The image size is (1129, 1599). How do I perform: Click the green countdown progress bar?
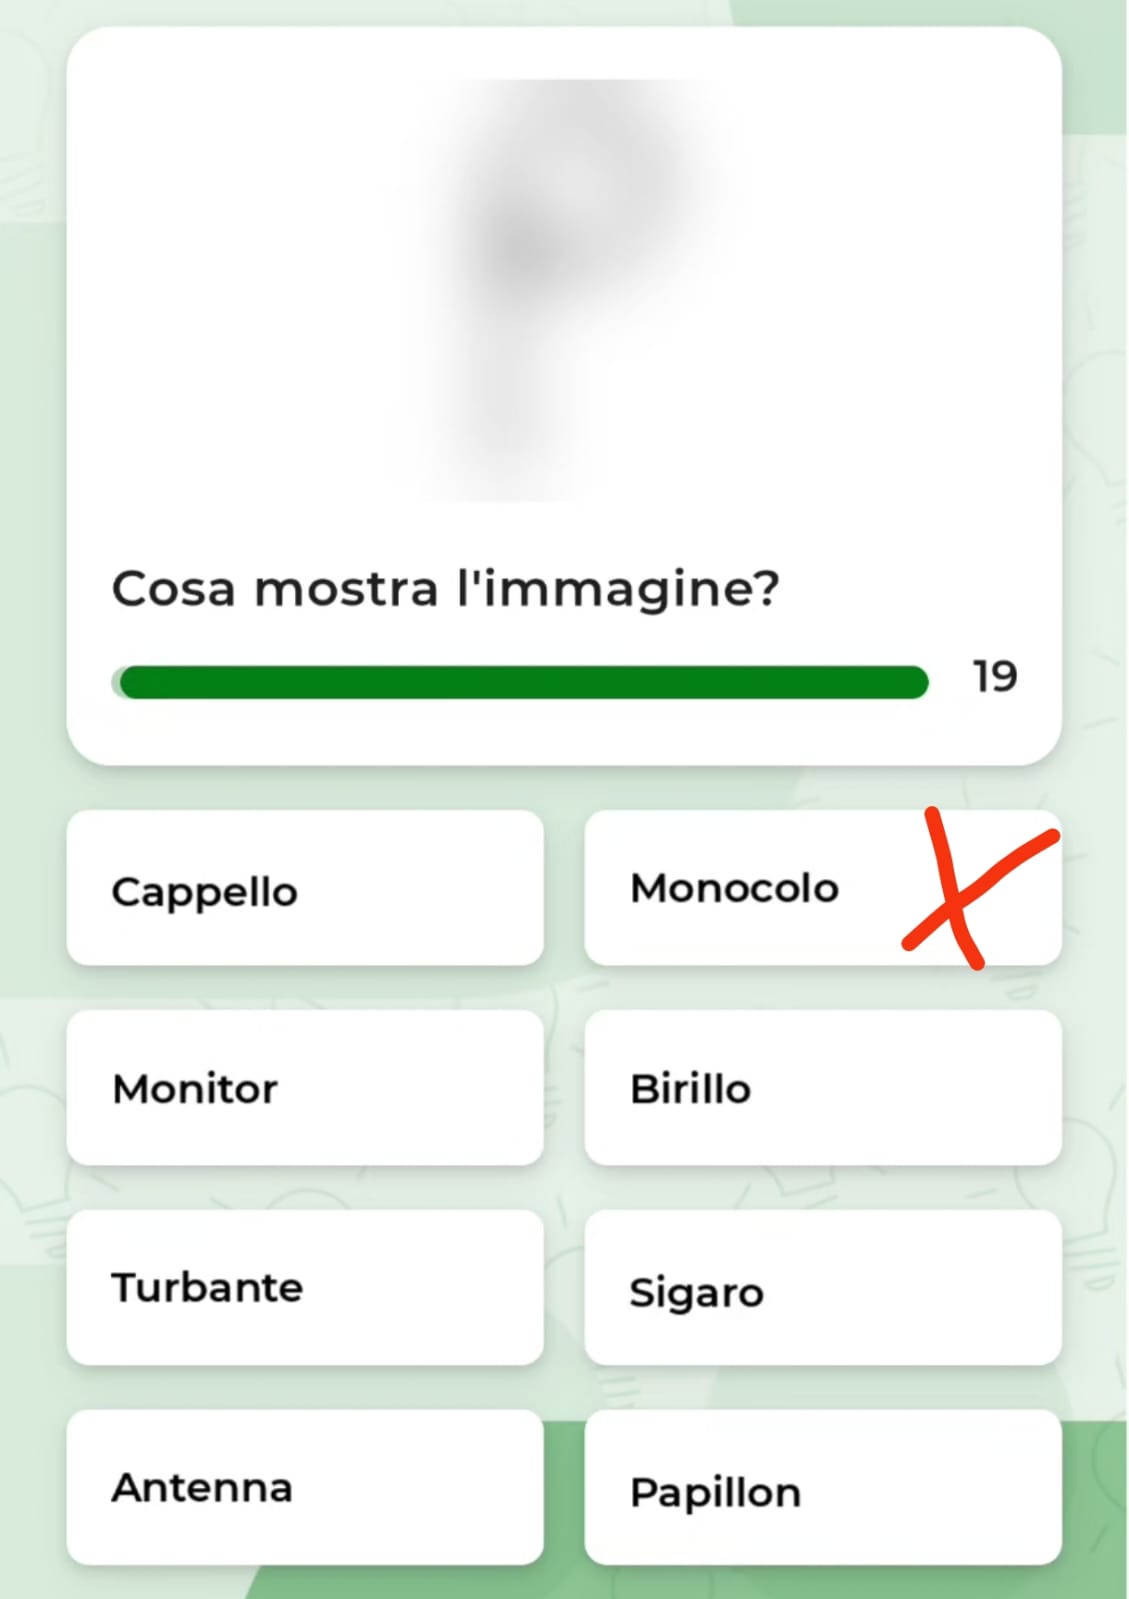click(x=520, y=682)
